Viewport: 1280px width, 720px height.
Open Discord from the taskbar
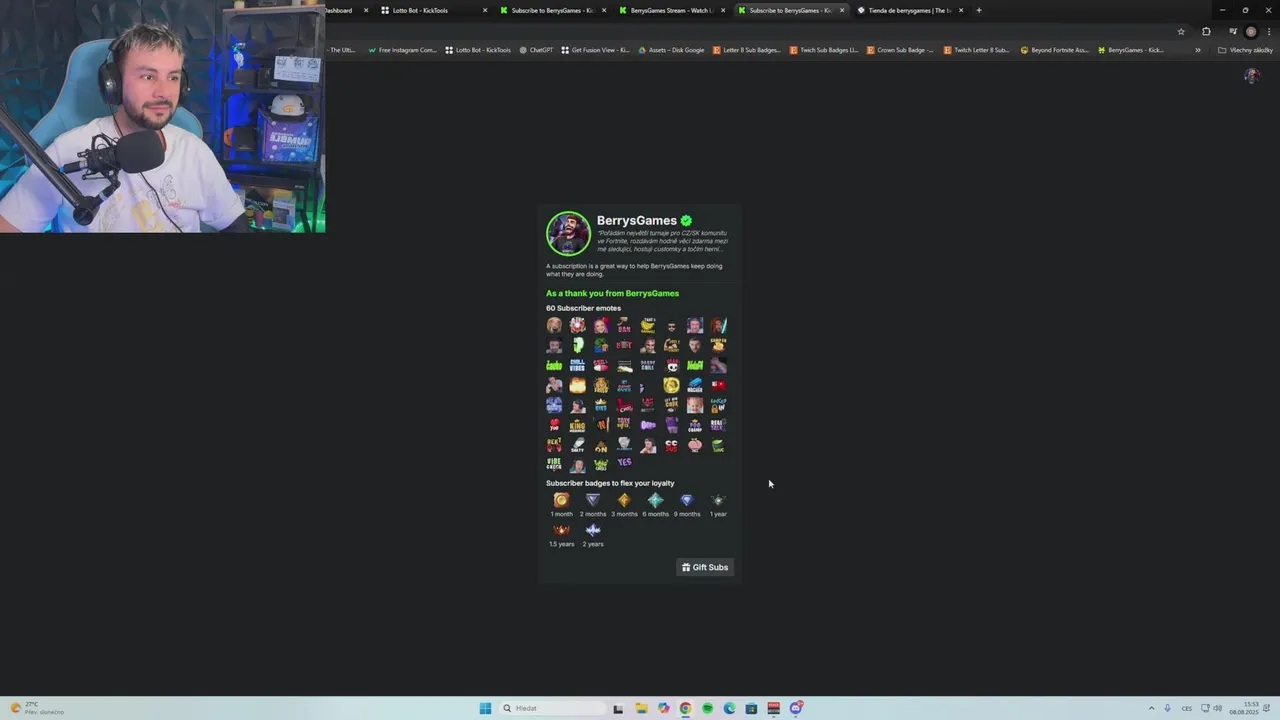pyautogui.click(x=796, y=708)
